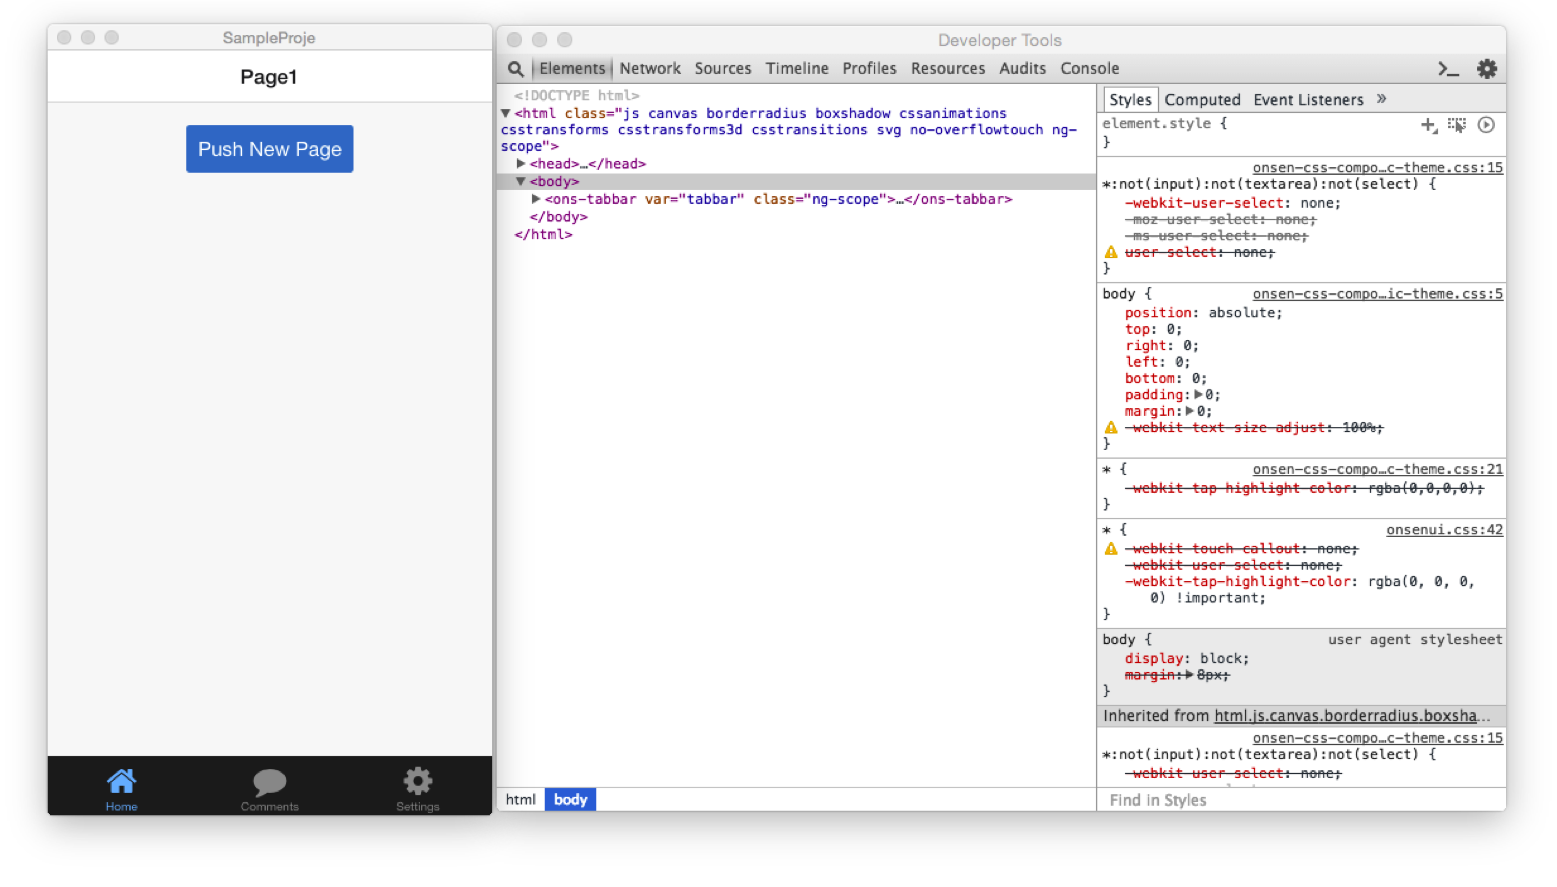
Task: Open DevTools settings gear icon
Action: pos(1487,69)
